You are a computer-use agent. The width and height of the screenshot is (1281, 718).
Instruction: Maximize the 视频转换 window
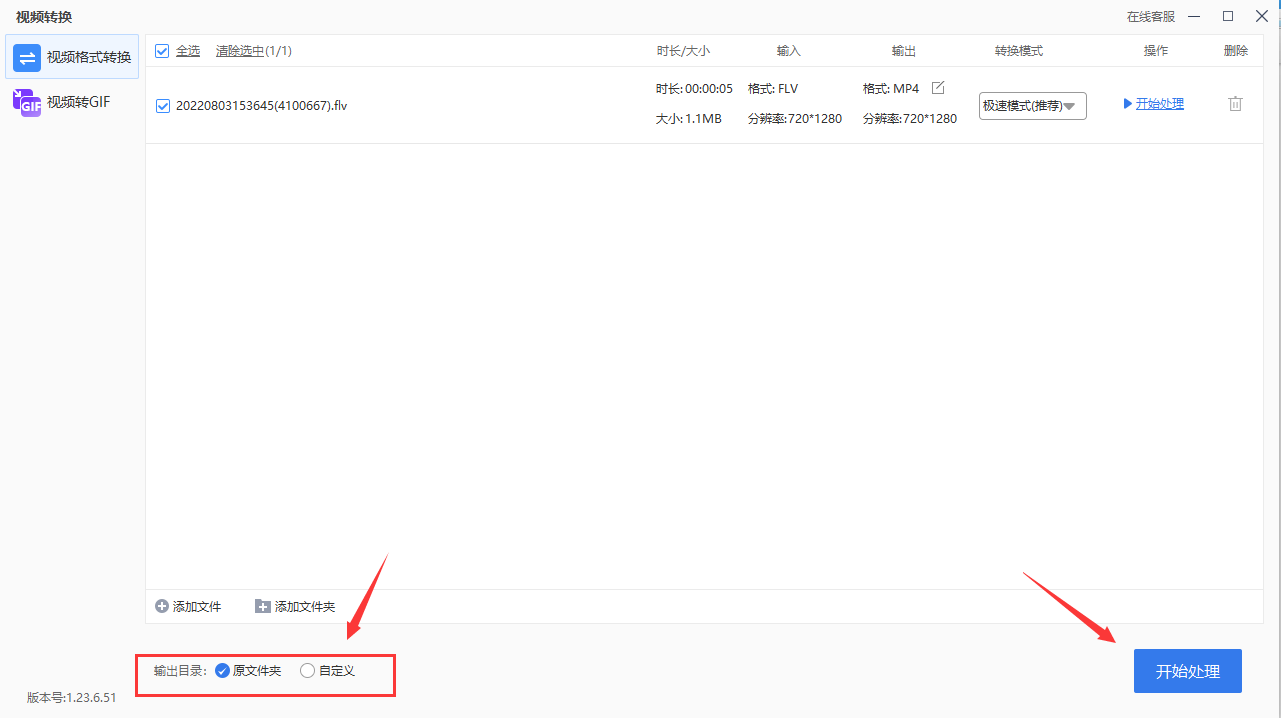[1228, 16]
